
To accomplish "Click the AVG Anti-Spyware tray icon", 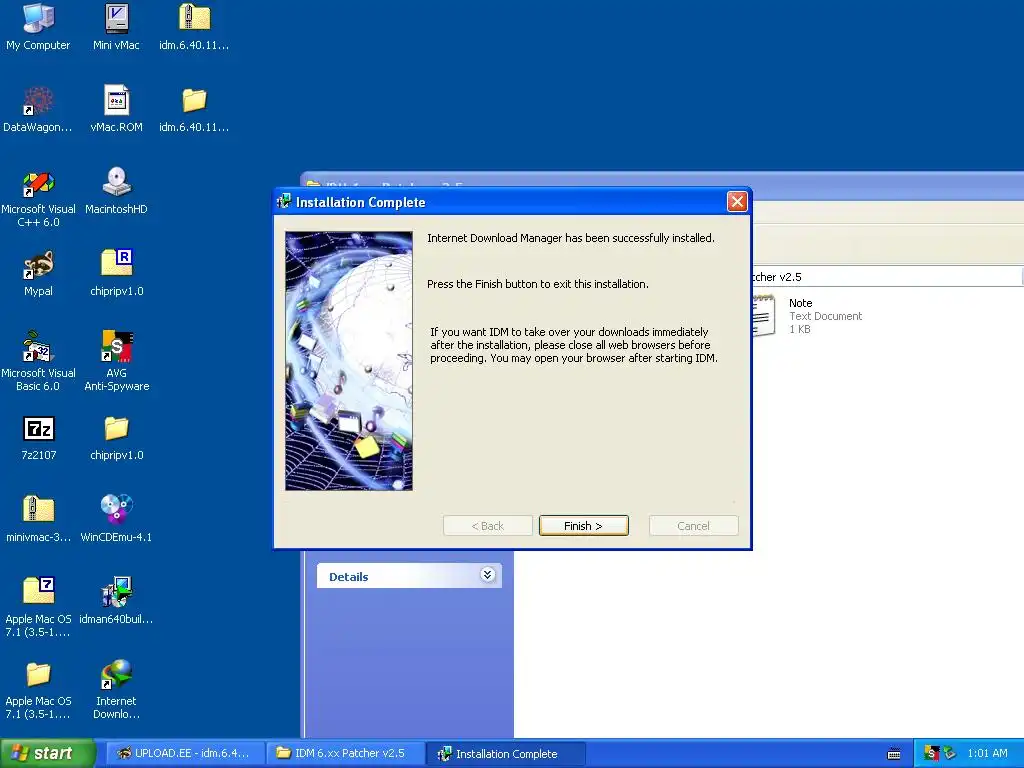I will pyautogui.click(x=932, y=754).
